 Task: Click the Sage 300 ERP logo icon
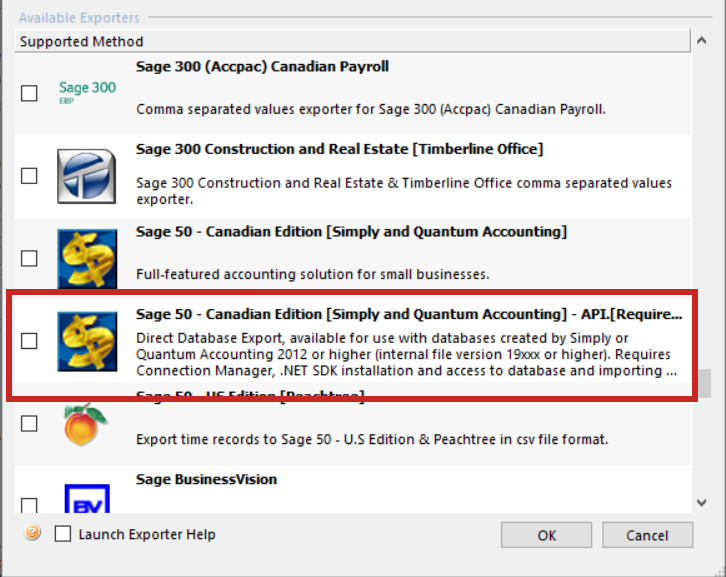tap(88, 92)
